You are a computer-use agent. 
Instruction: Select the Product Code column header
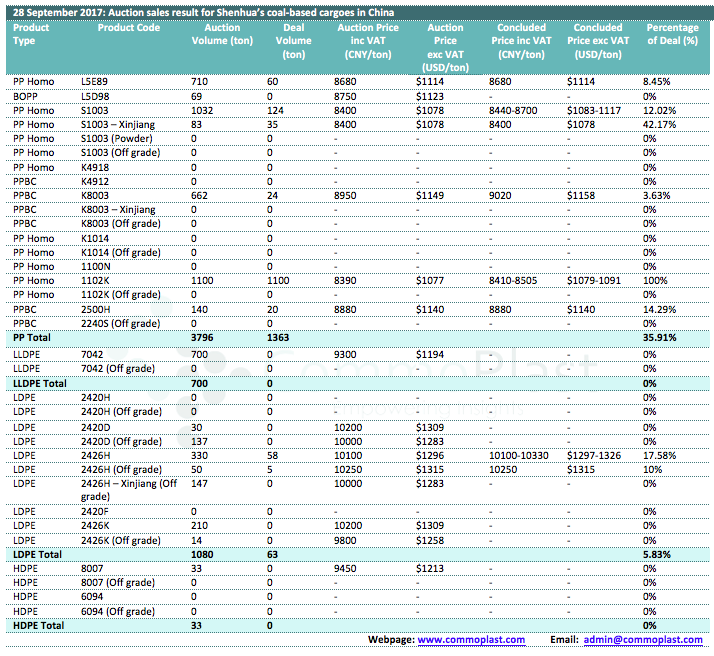click(128, 28)
